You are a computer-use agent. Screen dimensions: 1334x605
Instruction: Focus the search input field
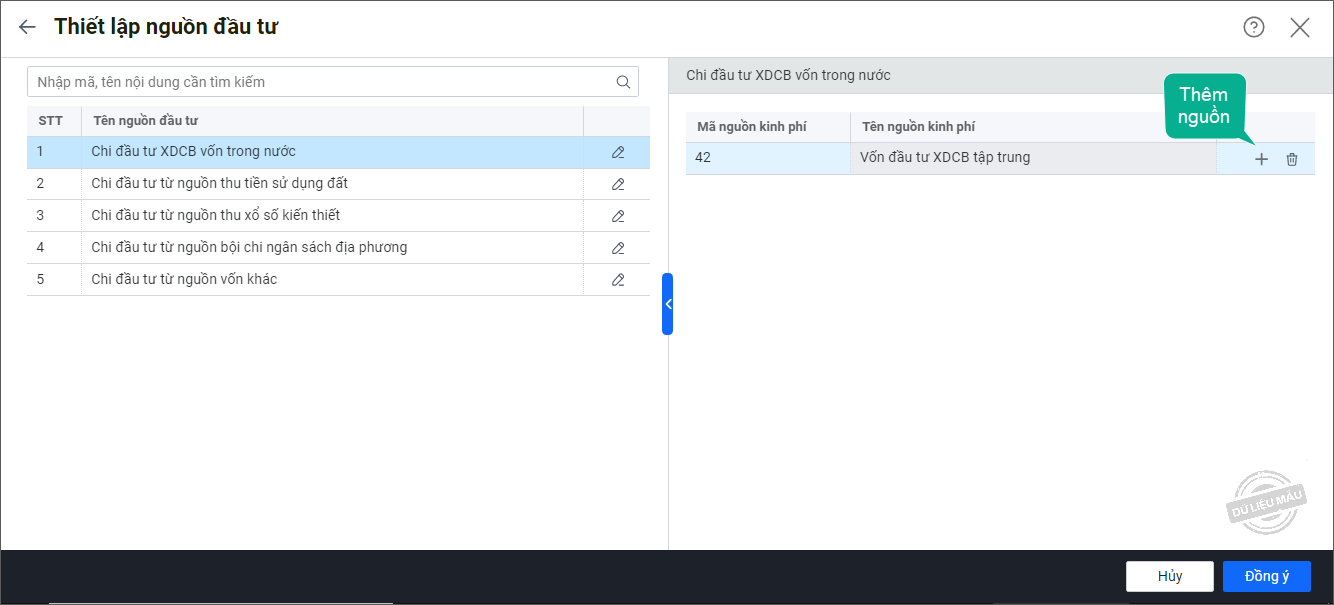[320, 82]
